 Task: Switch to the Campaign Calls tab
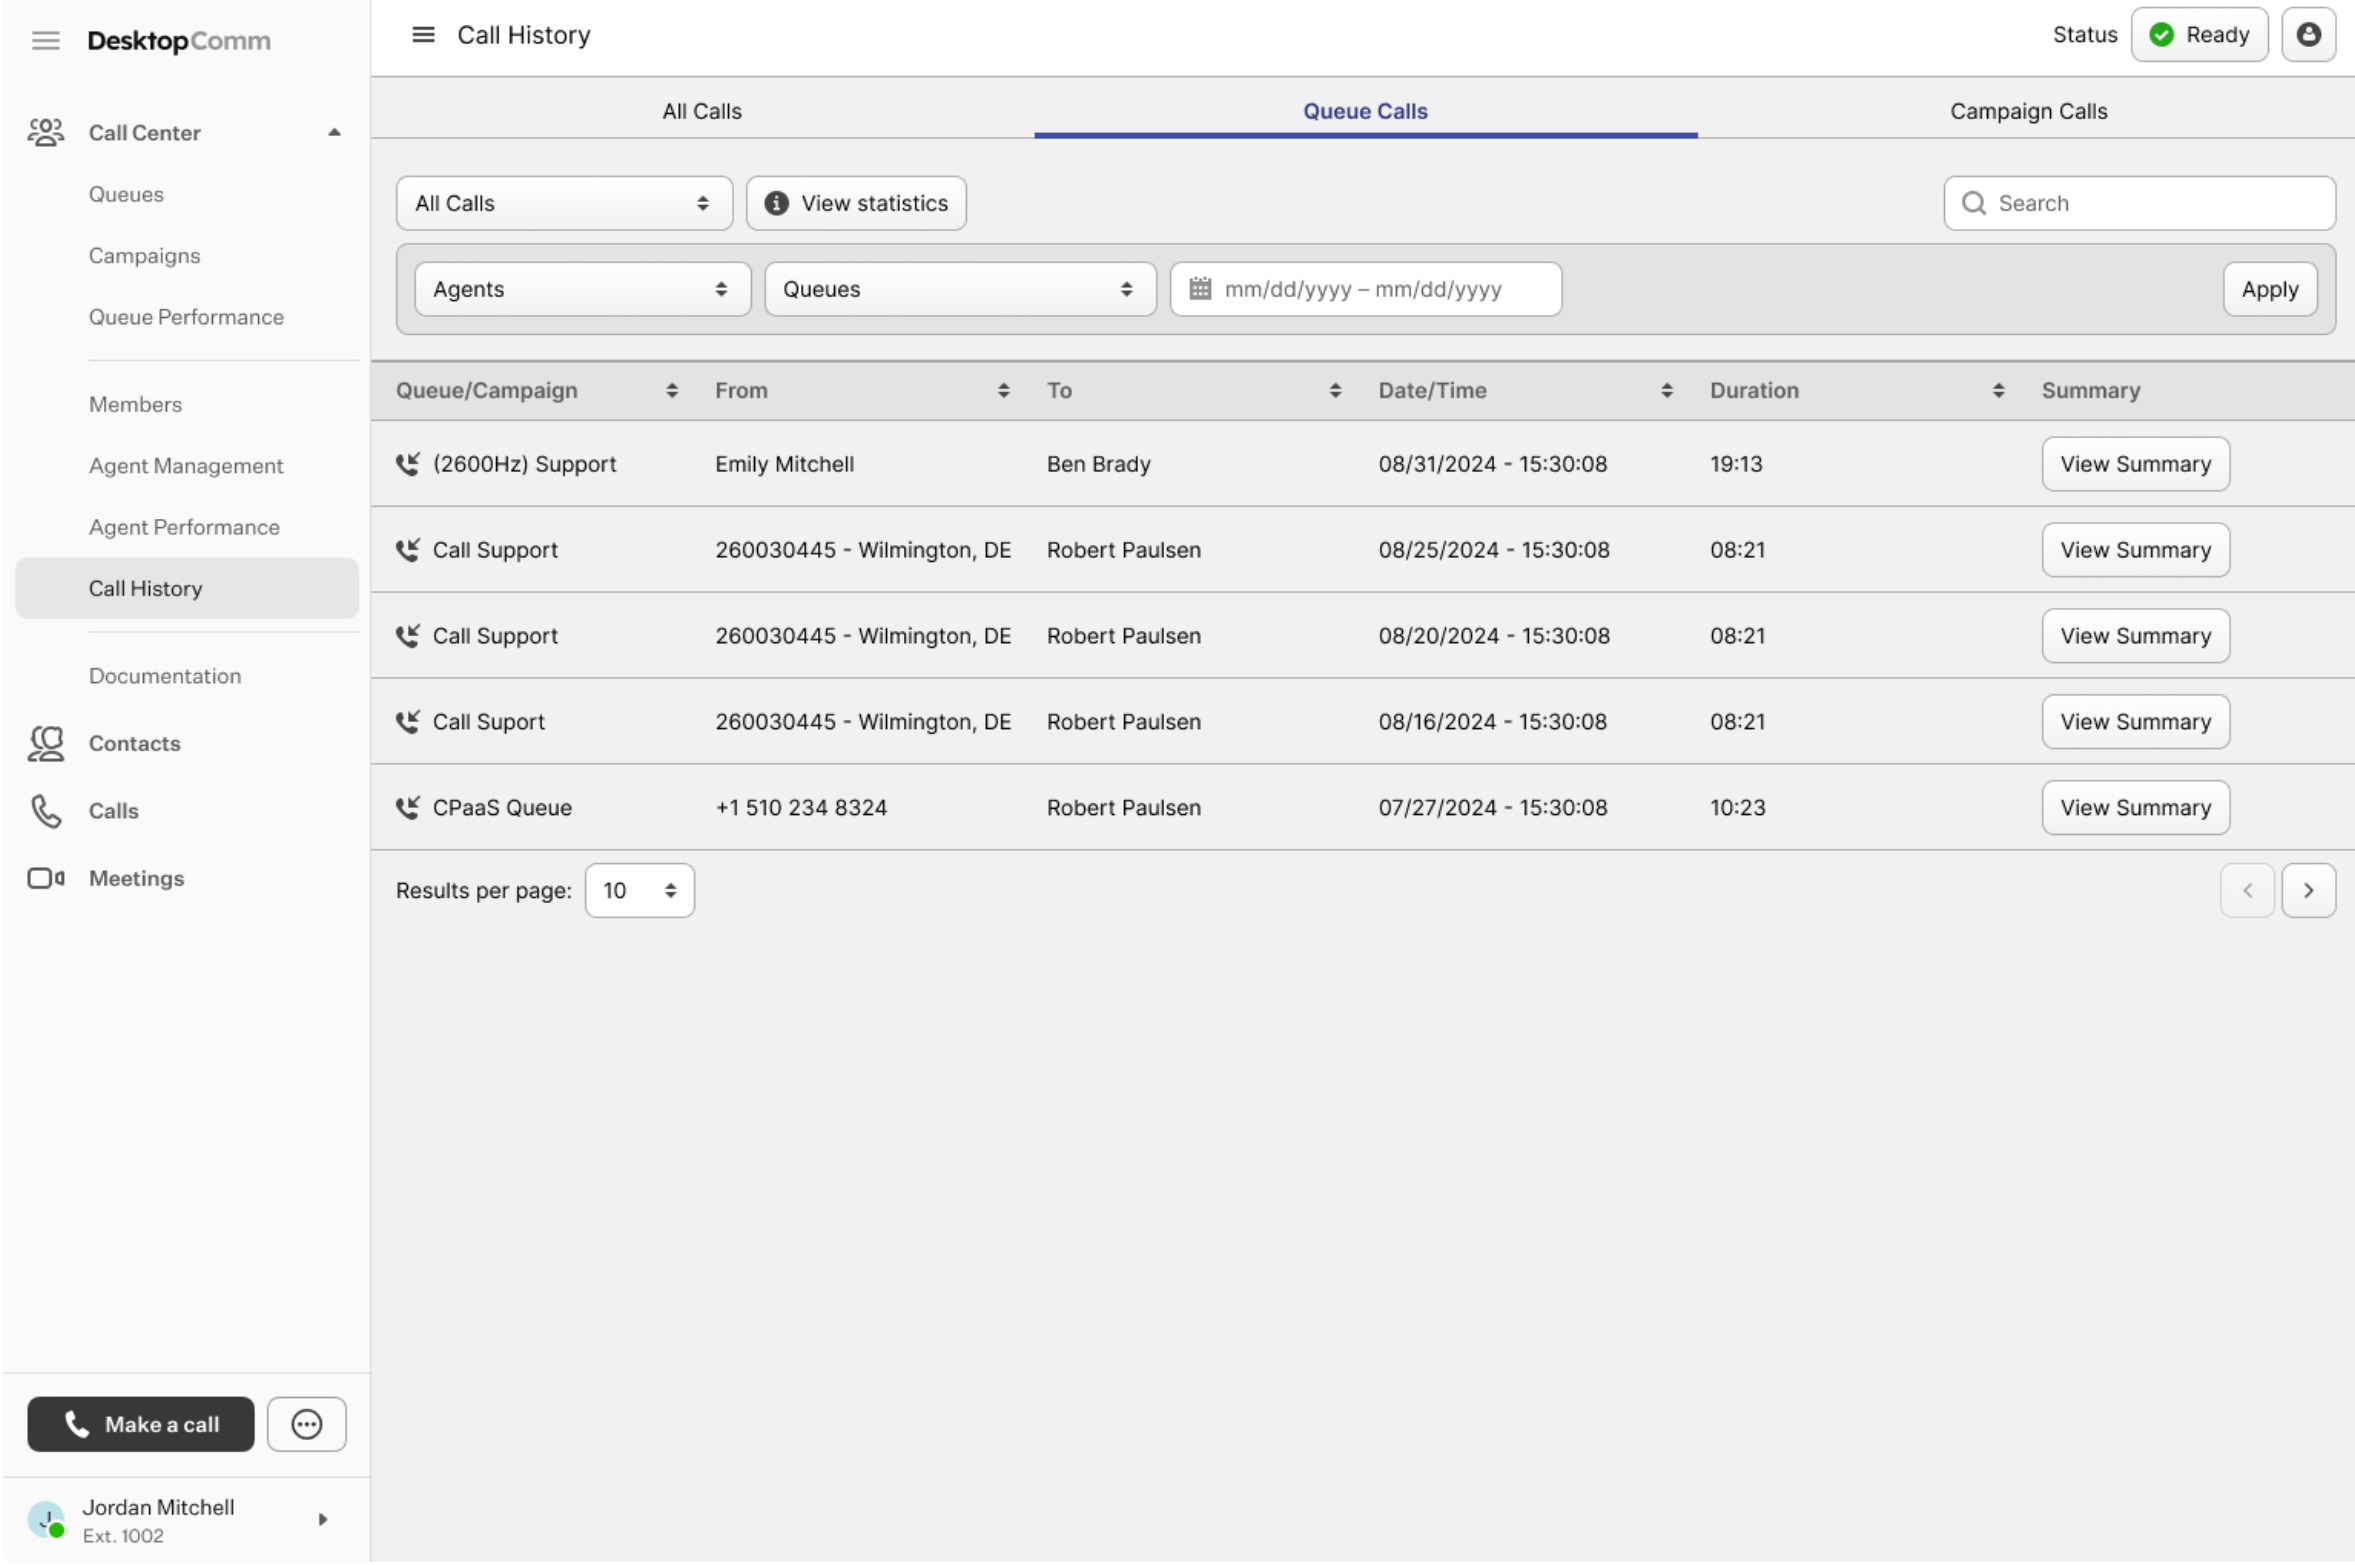pyautogui.click(x=2027, y=111)
